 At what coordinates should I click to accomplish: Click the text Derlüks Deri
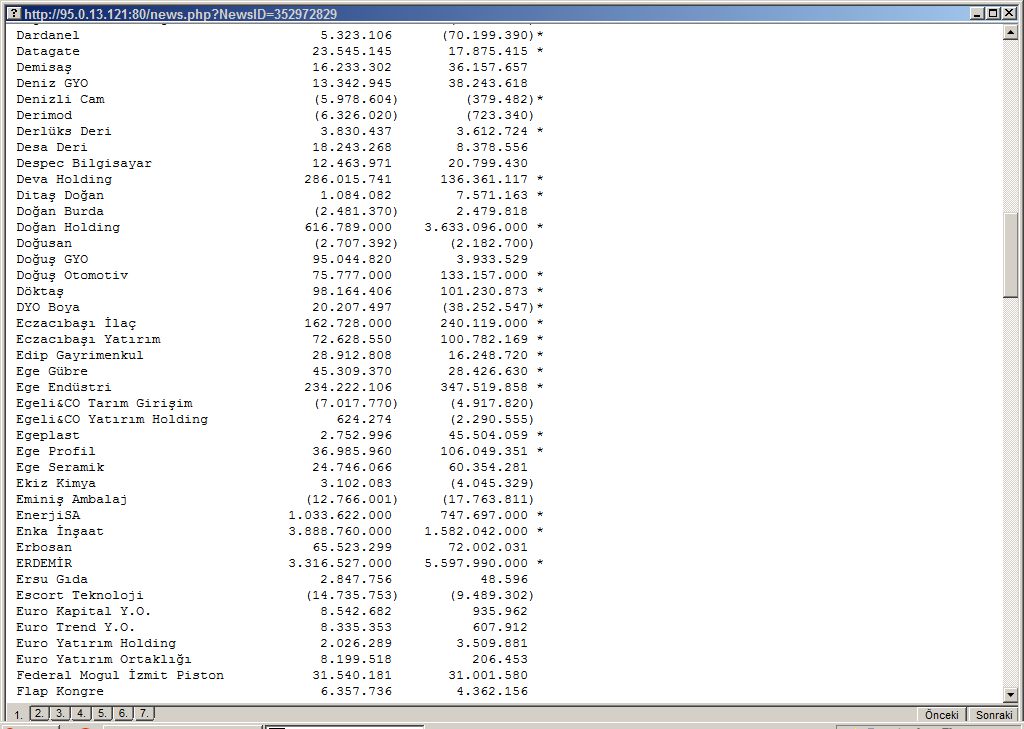point(64,131)
